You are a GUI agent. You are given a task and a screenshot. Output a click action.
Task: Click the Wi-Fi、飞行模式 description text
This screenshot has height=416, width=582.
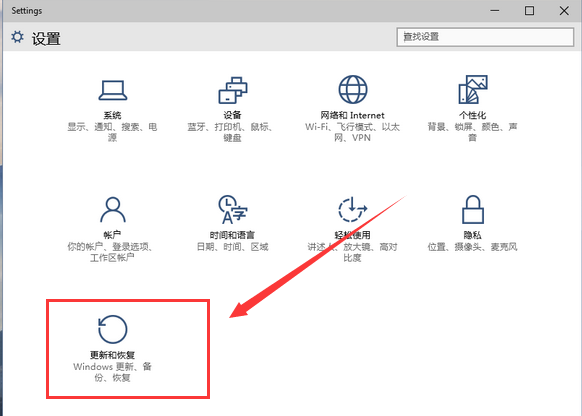point(353,132)
